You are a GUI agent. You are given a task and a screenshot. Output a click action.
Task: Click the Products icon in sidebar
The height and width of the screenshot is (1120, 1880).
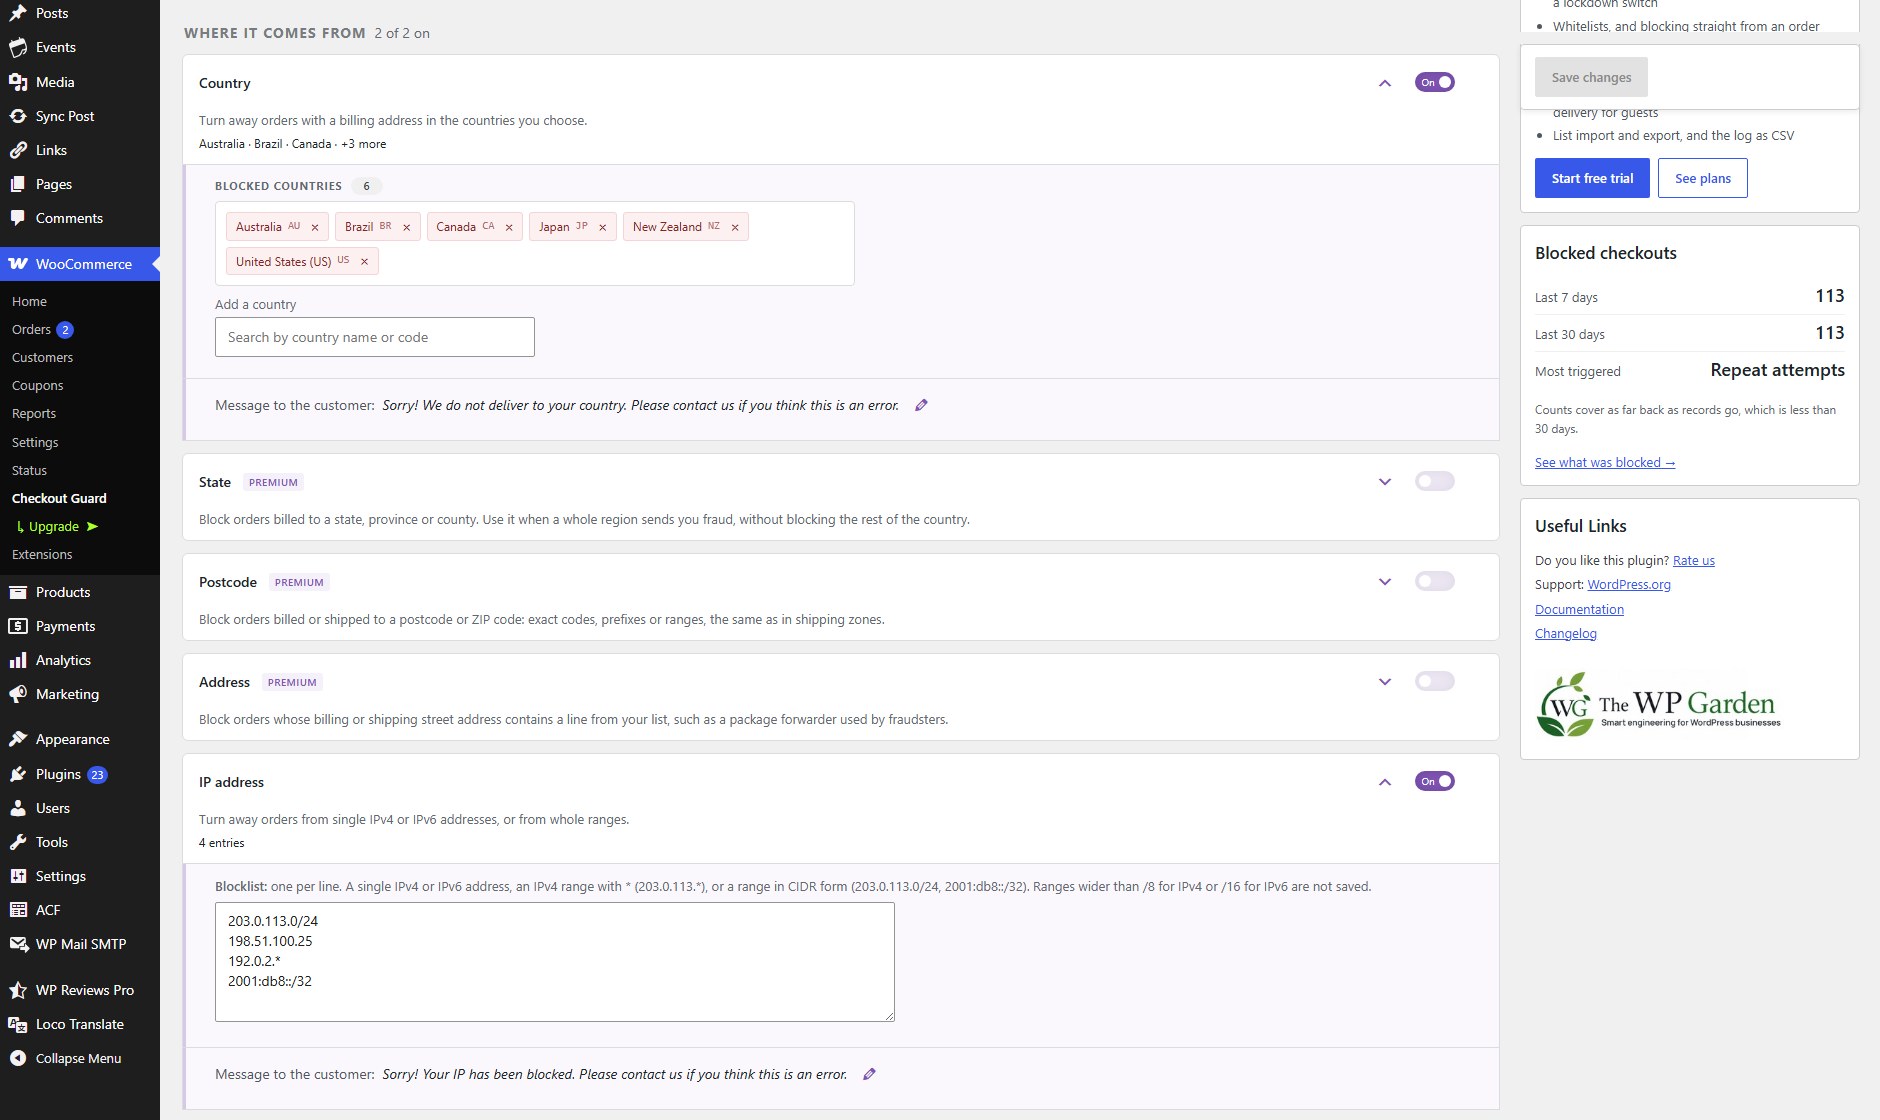tap(18, 592)
